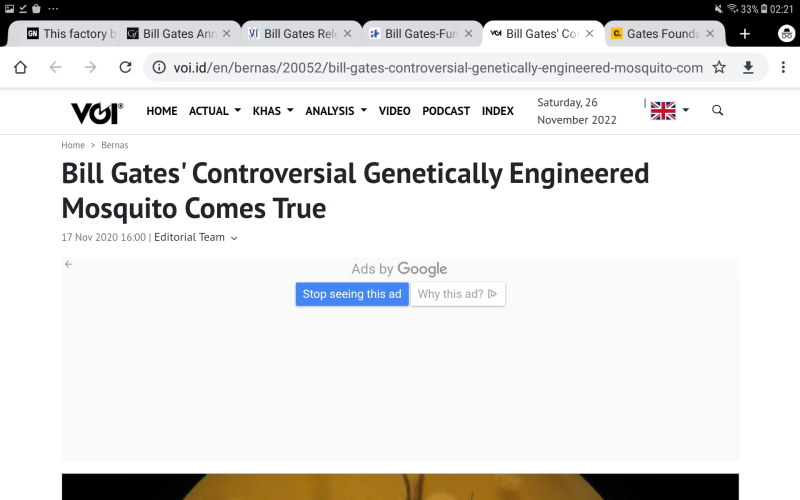Open the PODCAST menu item
This screenshot has width=800, height=500.
pos(446,111)
